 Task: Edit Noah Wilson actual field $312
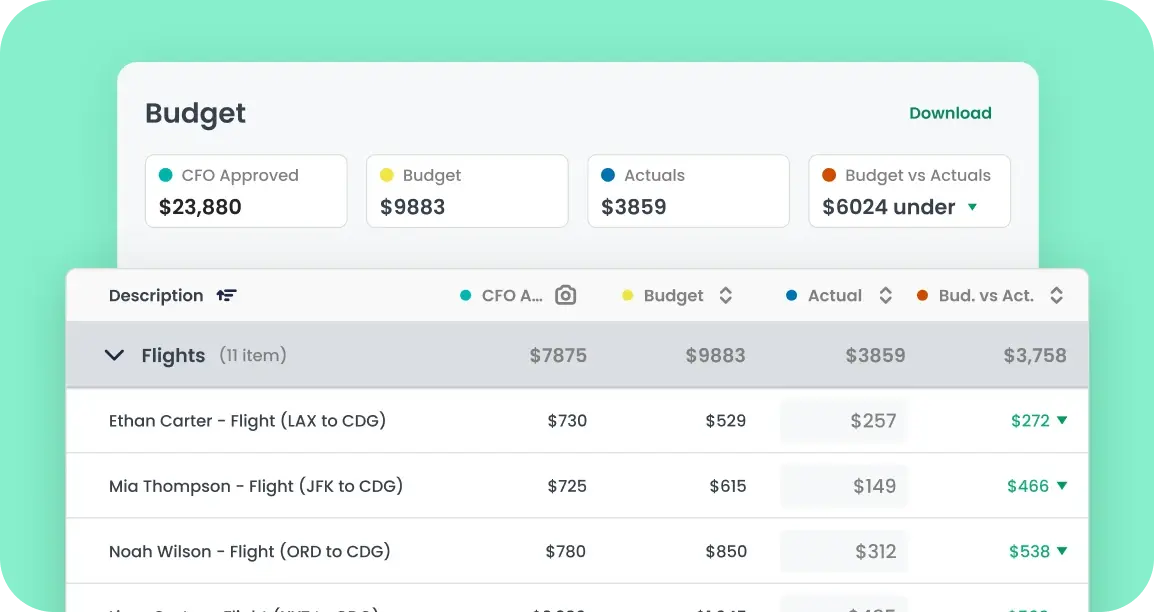point(844,552)
